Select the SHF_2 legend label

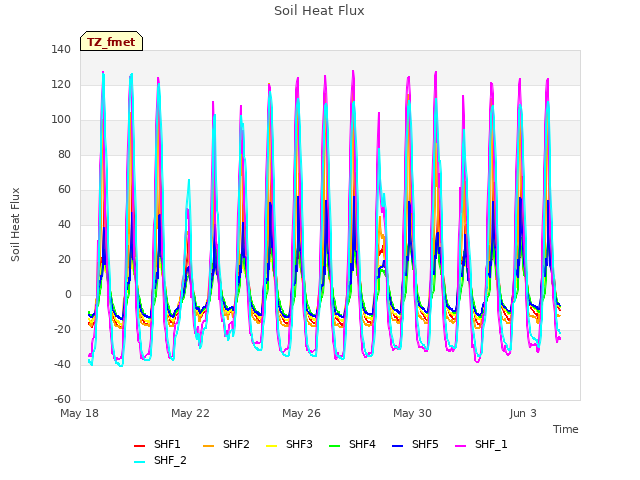click(x=170, y=460)
